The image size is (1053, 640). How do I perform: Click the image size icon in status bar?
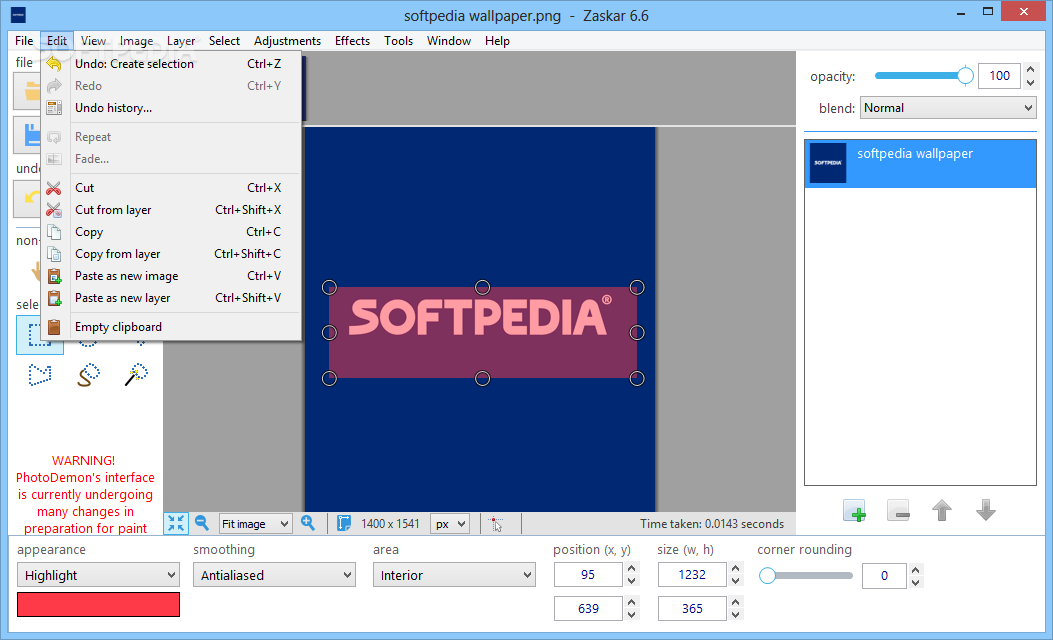click(x=344, y=523)
